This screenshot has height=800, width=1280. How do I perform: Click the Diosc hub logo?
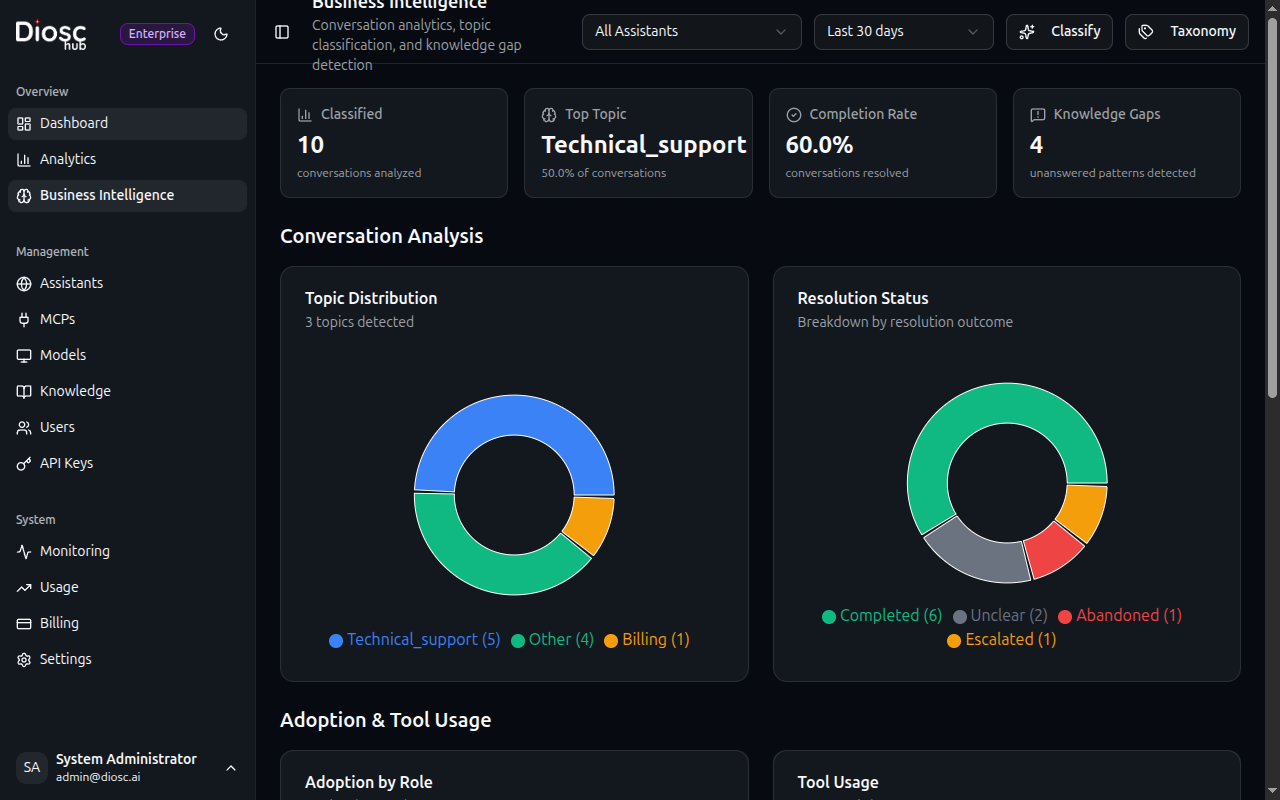point(50,35)
